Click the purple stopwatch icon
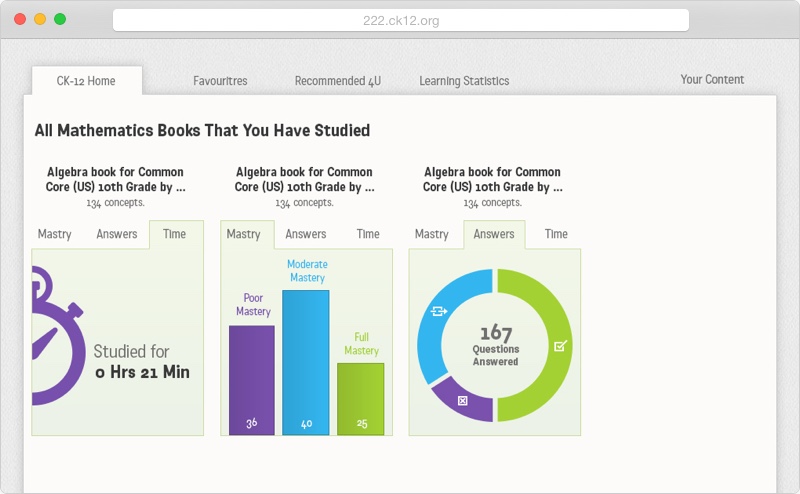This screenshot has height=494, width=800. pos(57,336)
